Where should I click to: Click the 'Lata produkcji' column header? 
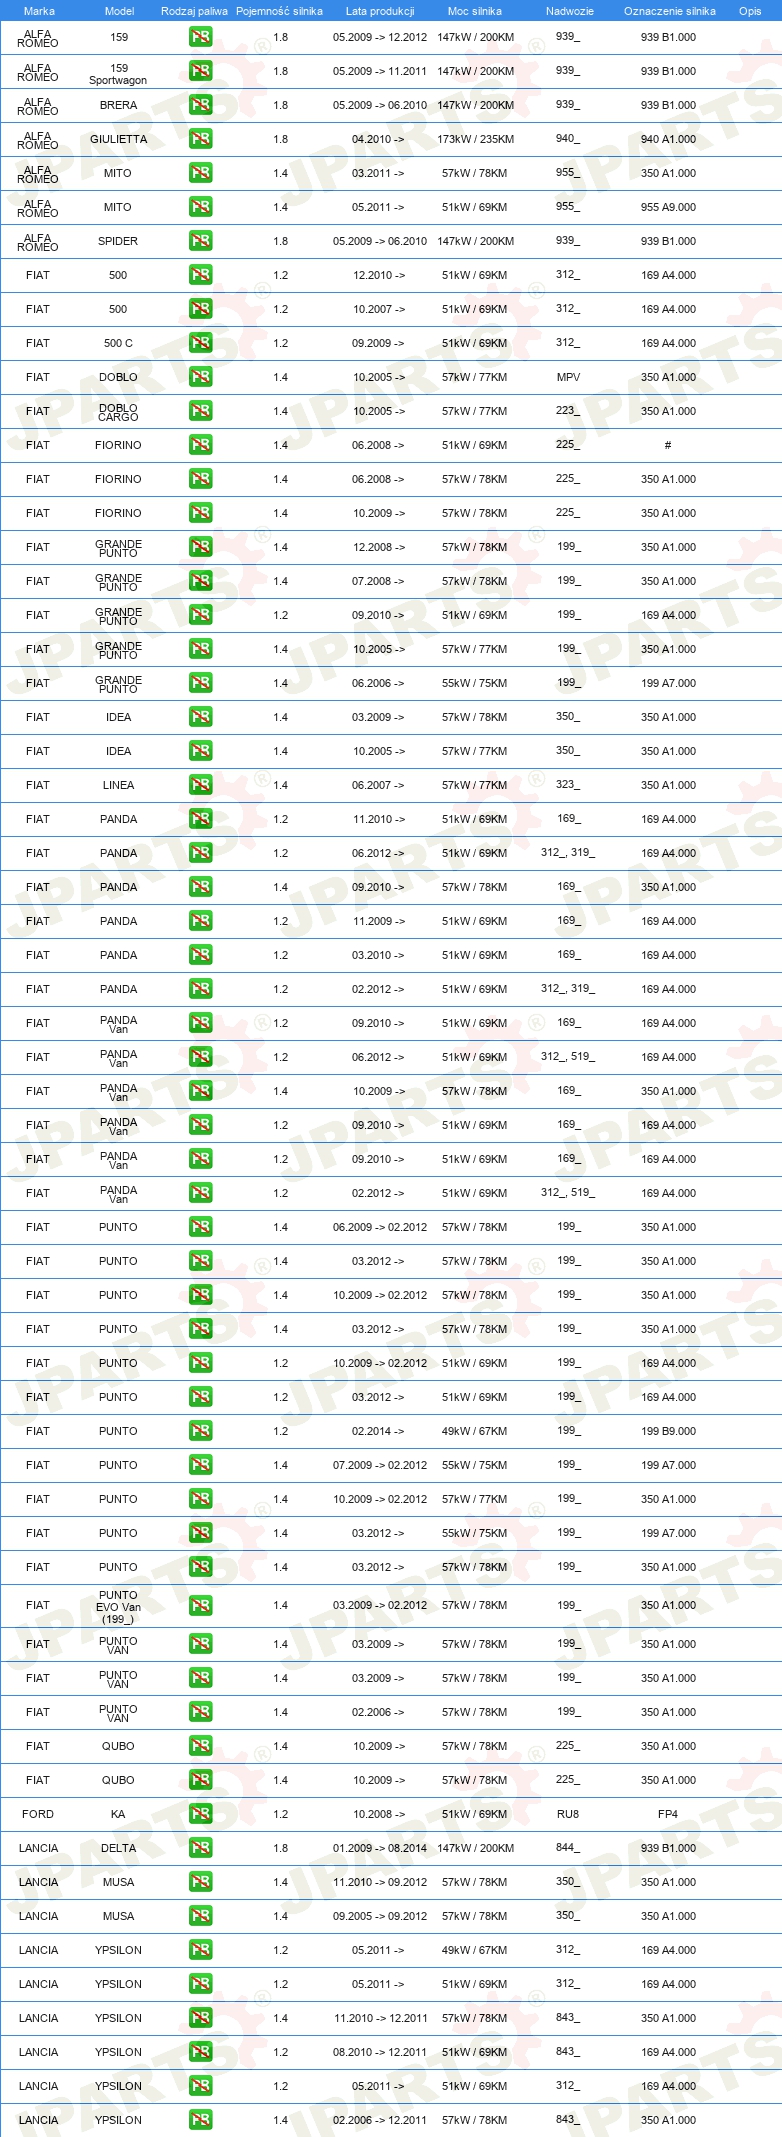(x=380, y=11)
